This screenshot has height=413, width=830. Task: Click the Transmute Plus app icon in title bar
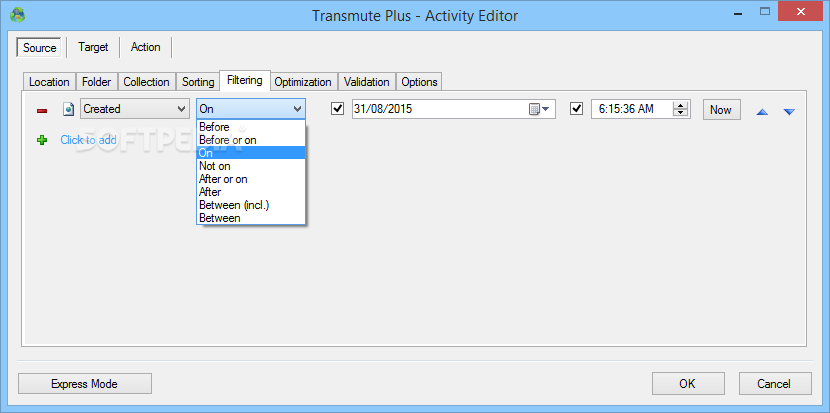point(17,14)
